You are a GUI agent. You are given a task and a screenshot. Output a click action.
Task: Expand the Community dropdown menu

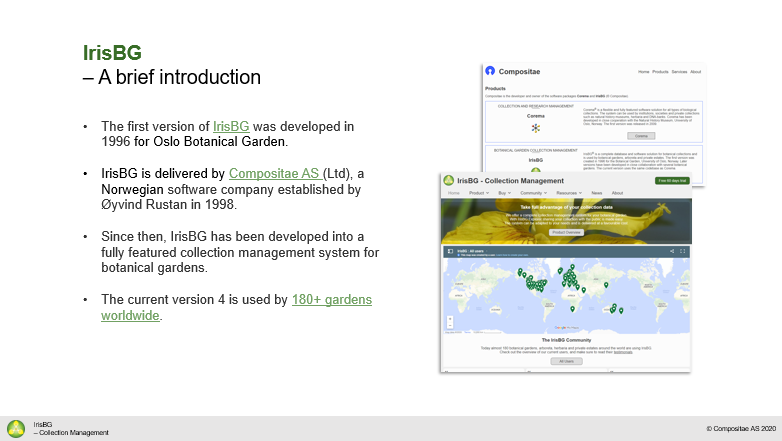coord(533,193)
